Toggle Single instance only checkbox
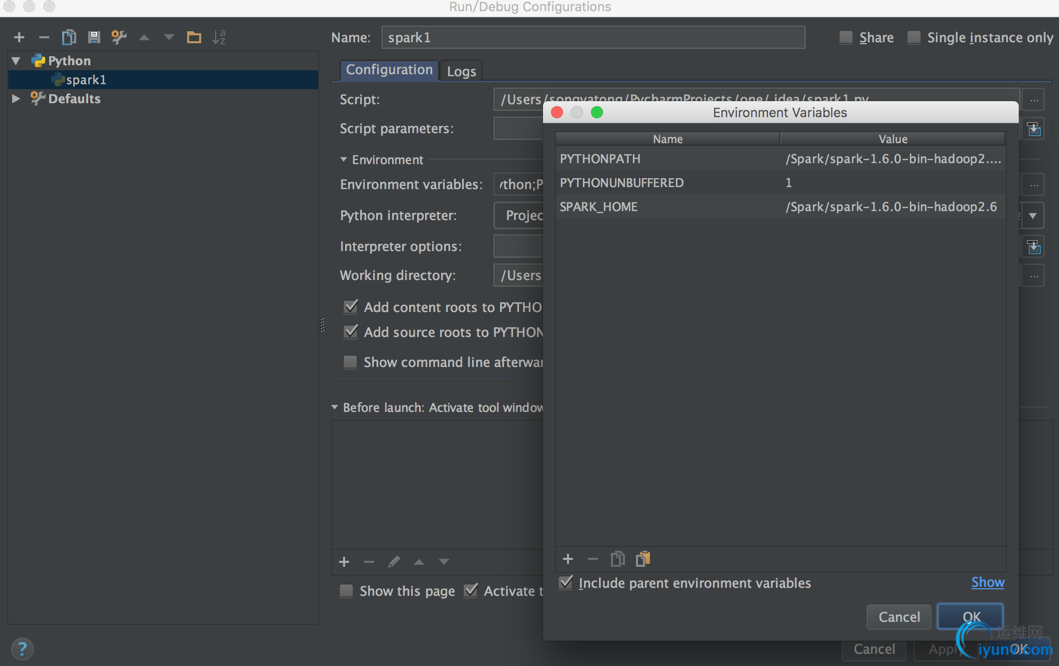 (914, 37)
